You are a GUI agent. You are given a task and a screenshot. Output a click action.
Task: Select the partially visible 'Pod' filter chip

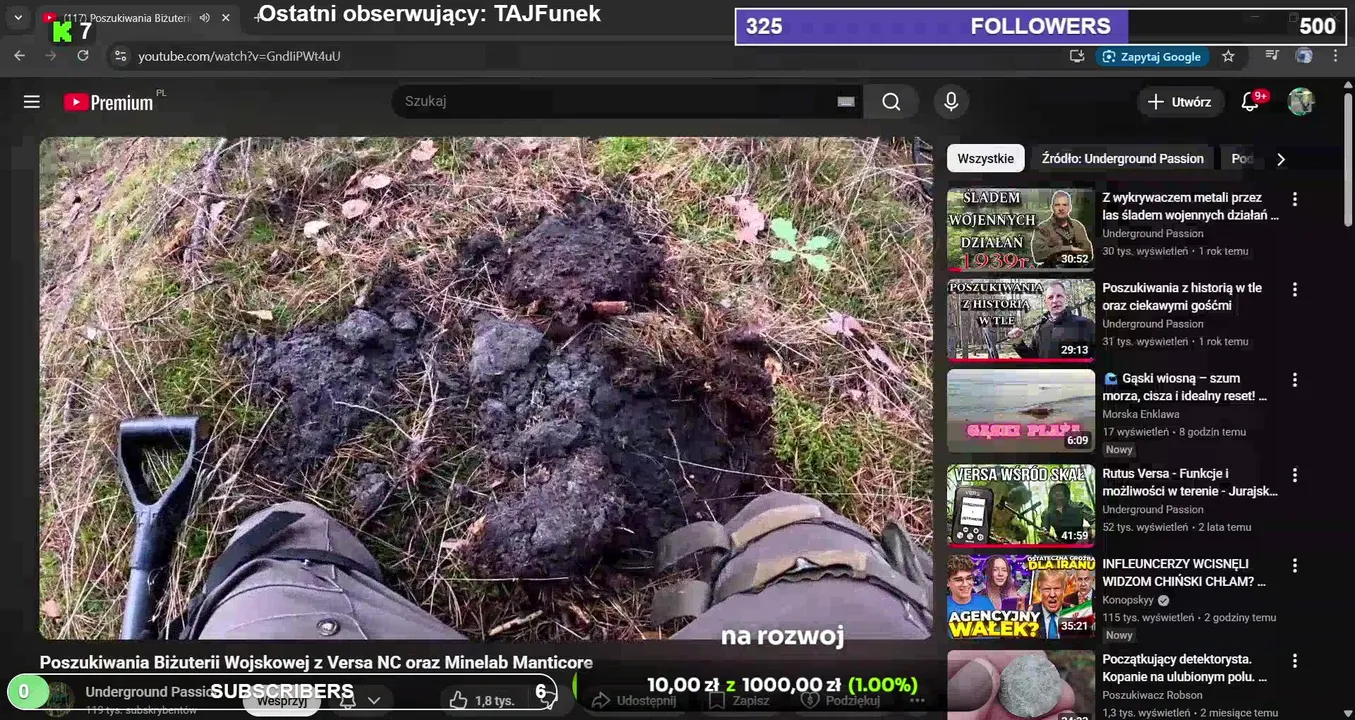pos(1242,158)
